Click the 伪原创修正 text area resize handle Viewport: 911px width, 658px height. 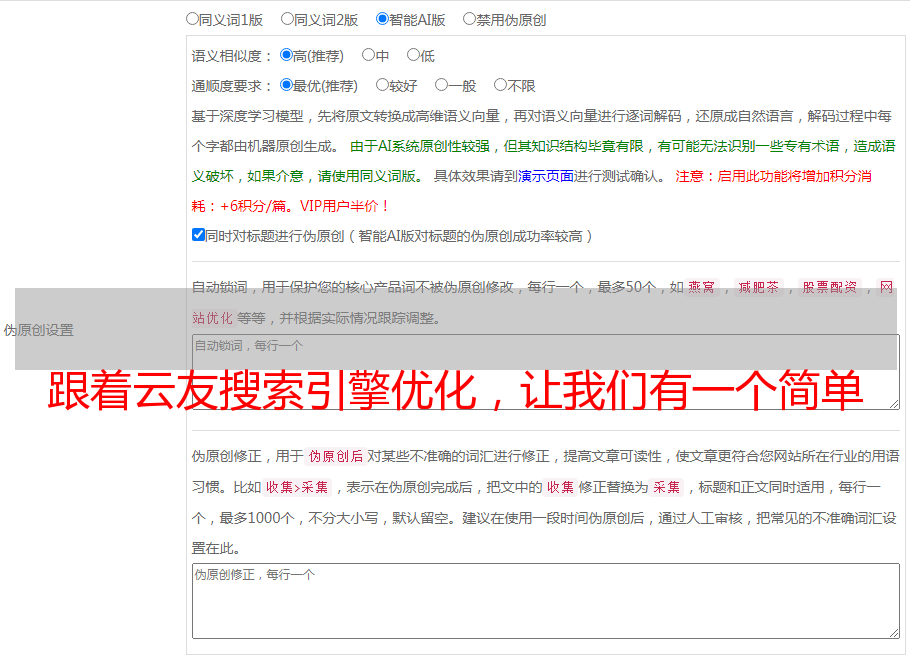point(893,632)
